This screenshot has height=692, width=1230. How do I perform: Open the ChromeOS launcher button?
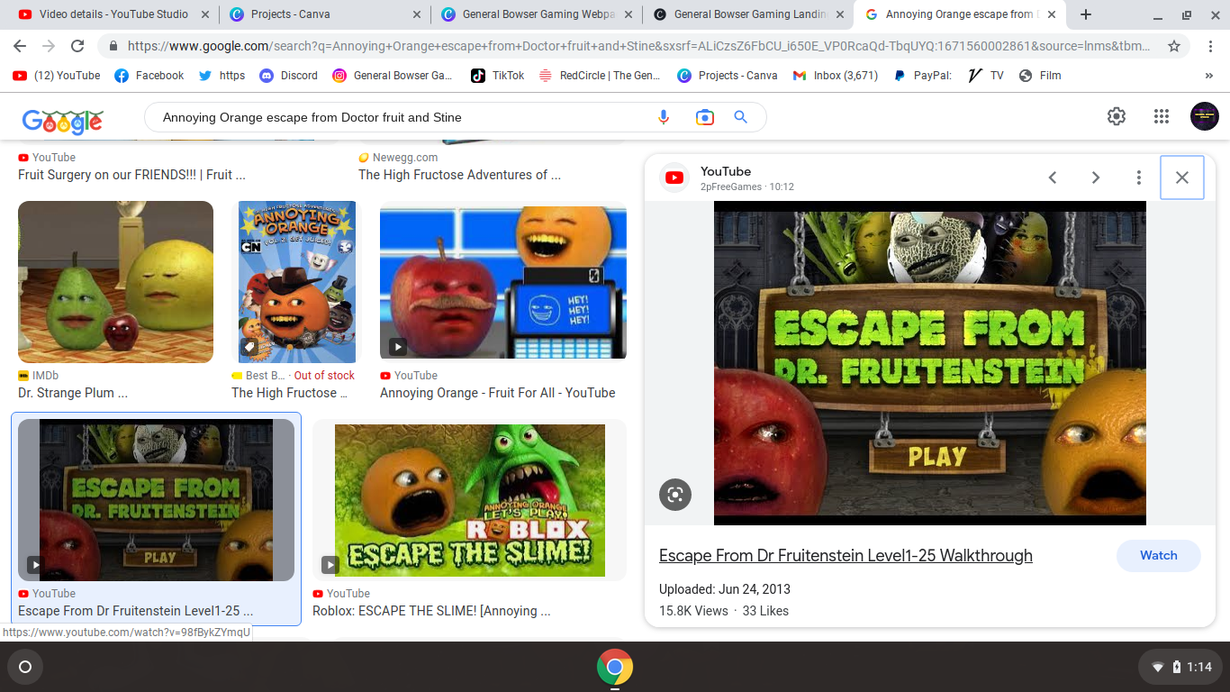pos(25,667)
